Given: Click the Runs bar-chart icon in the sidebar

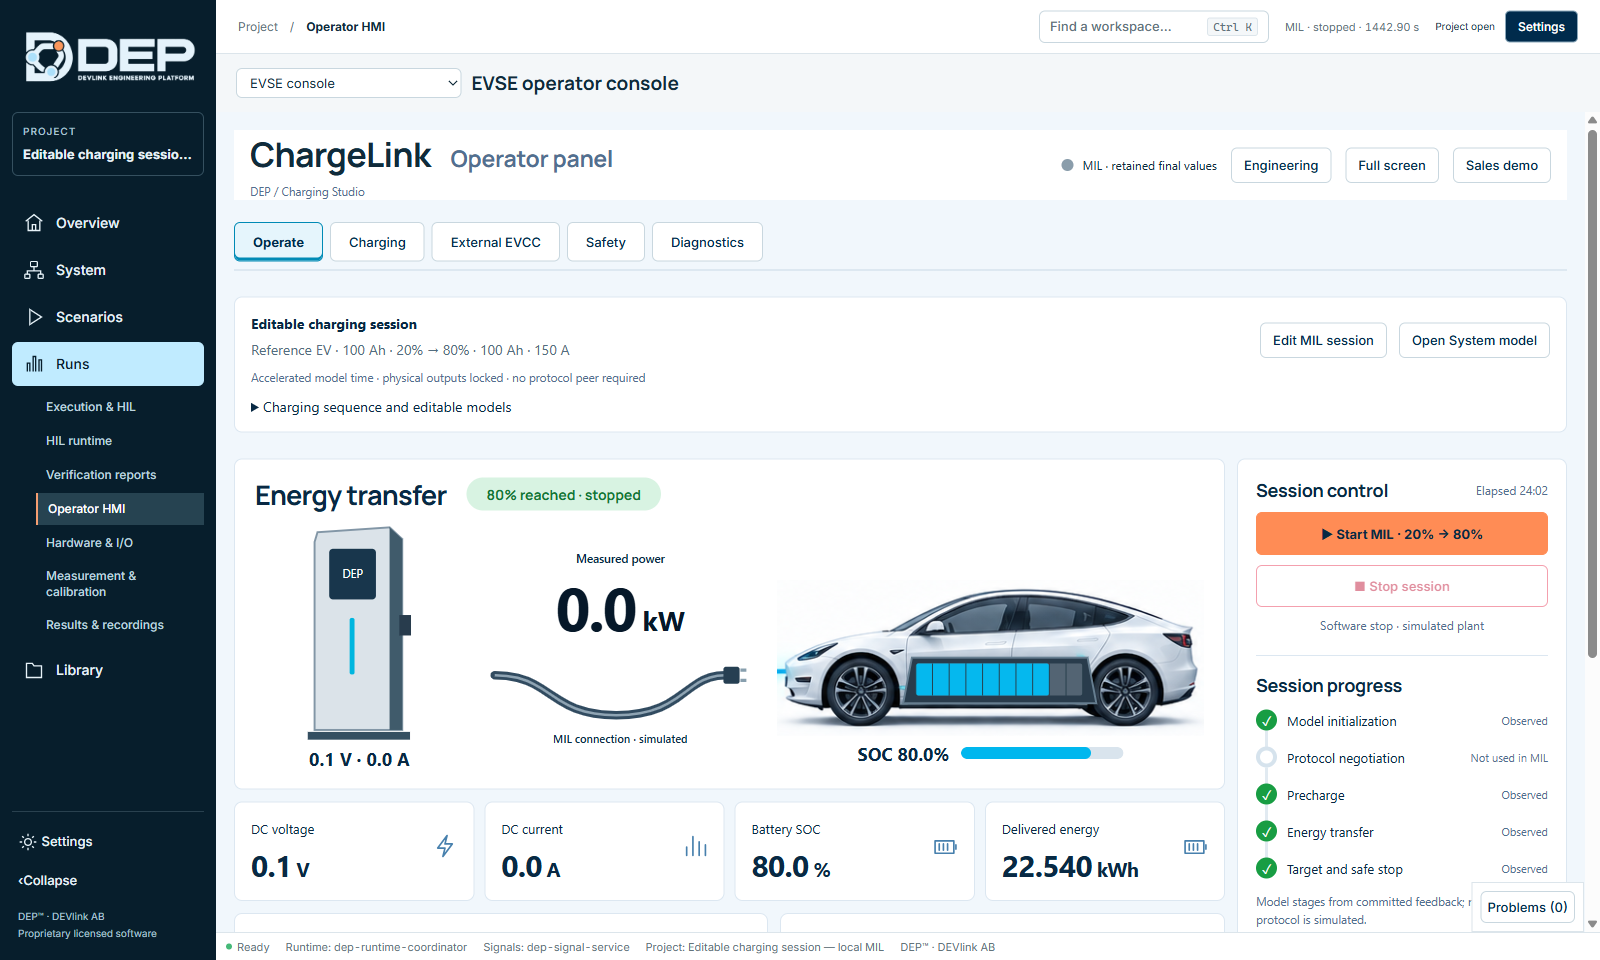Looking at the screenshot, I should pos(34,364).
